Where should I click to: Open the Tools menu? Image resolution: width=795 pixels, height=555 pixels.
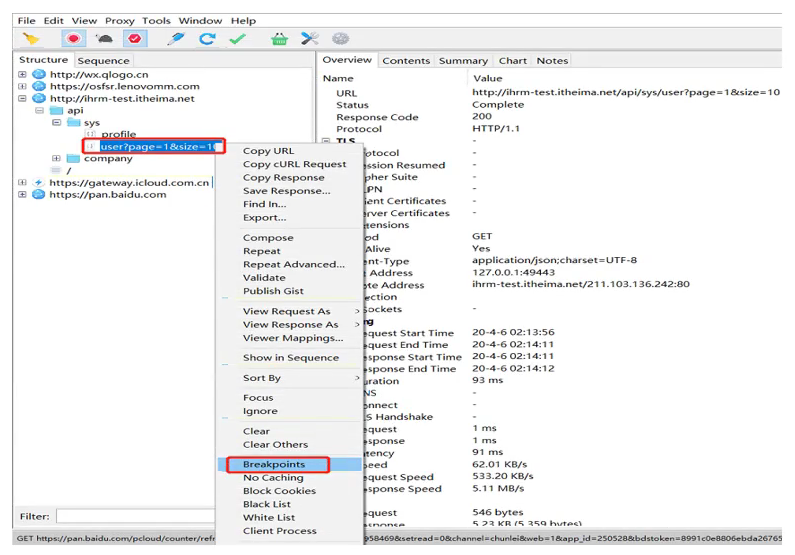(156, 21)
